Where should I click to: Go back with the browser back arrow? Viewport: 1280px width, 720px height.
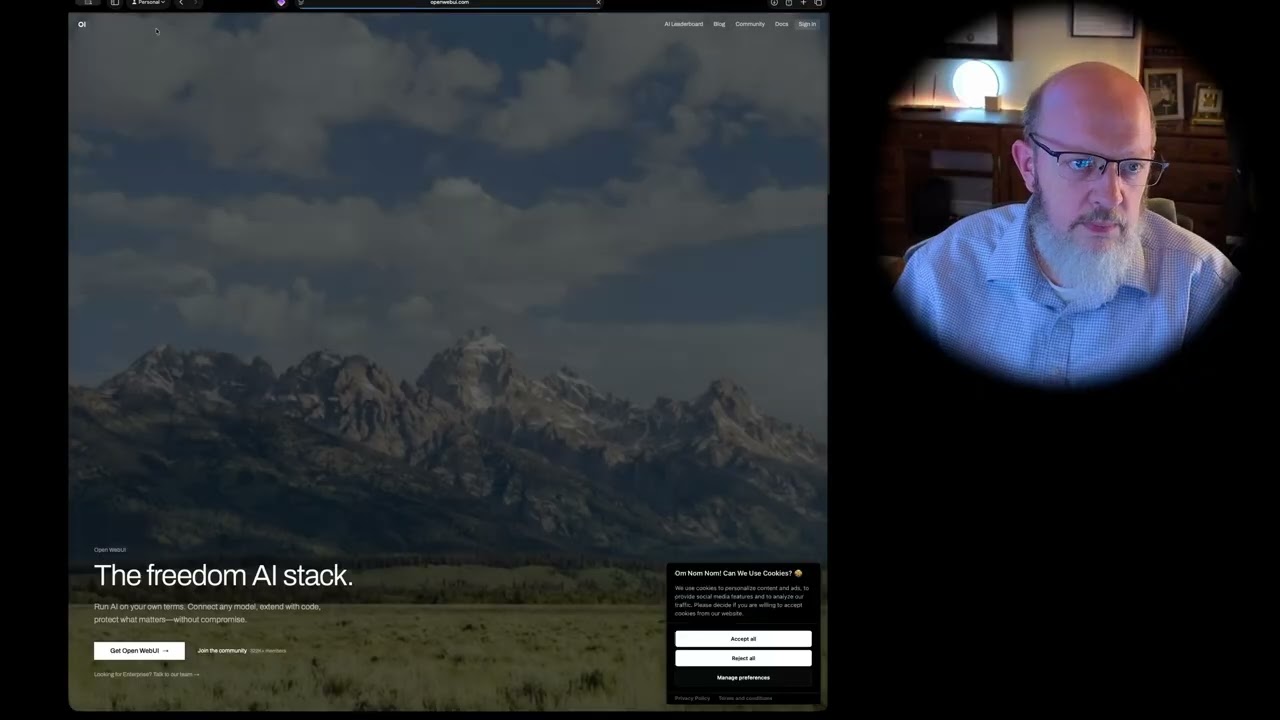(181, 3)
